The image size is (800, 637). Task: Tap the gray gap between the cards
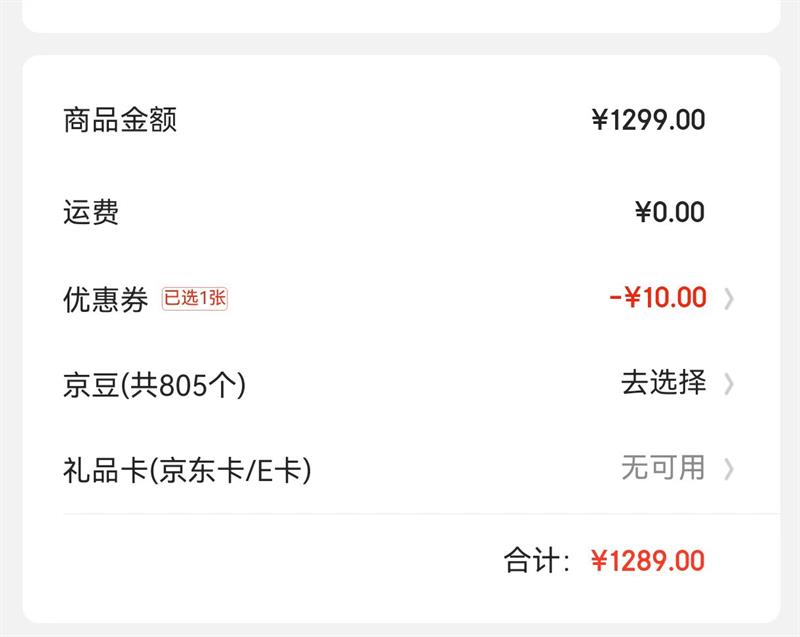pyautogui.click(x=400, y=44)
